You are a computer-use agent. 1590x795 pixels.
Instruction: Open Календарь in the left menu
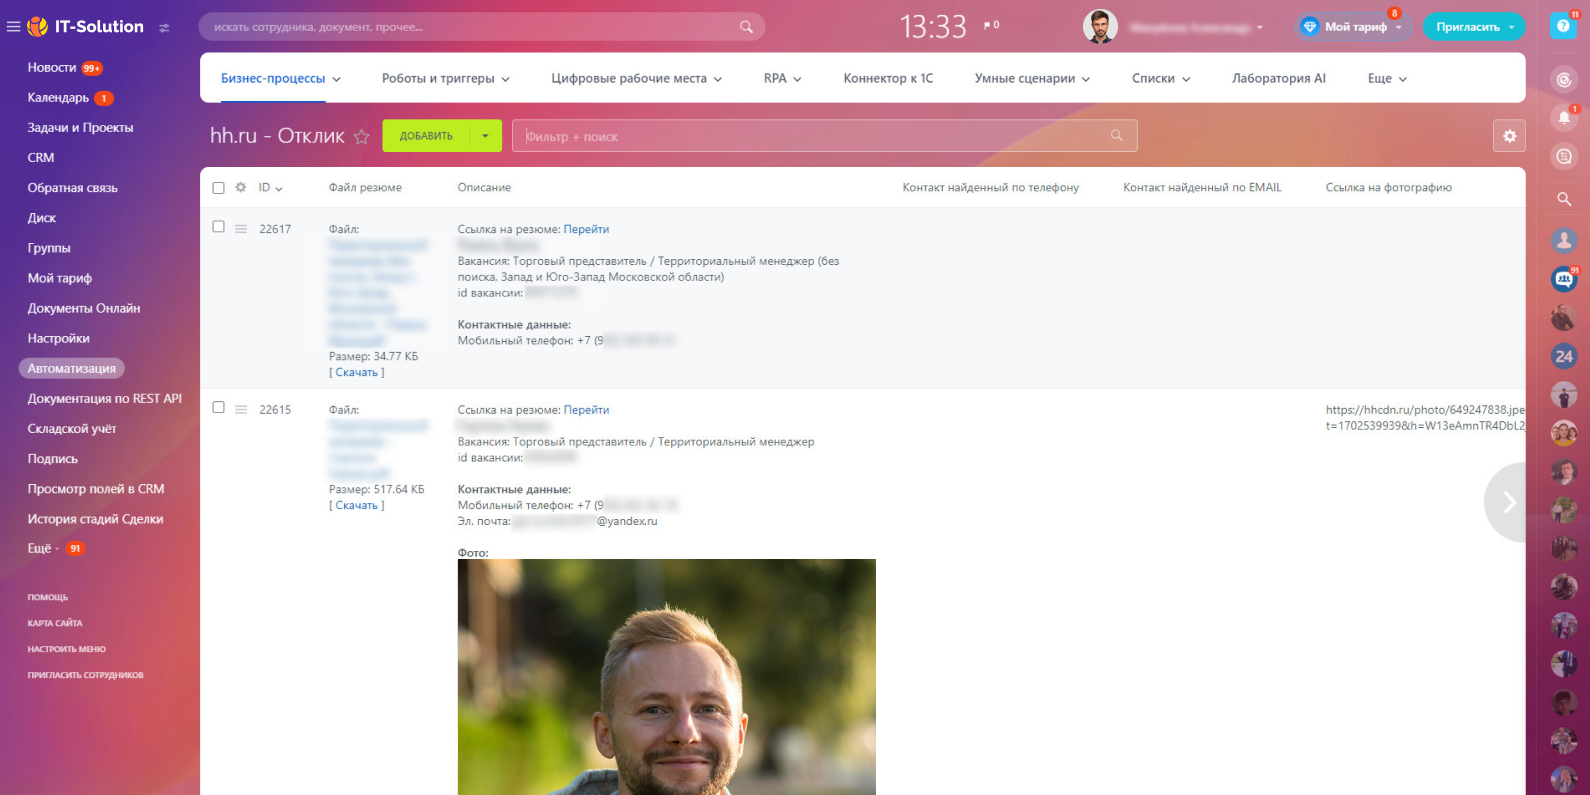pos(58,97)
